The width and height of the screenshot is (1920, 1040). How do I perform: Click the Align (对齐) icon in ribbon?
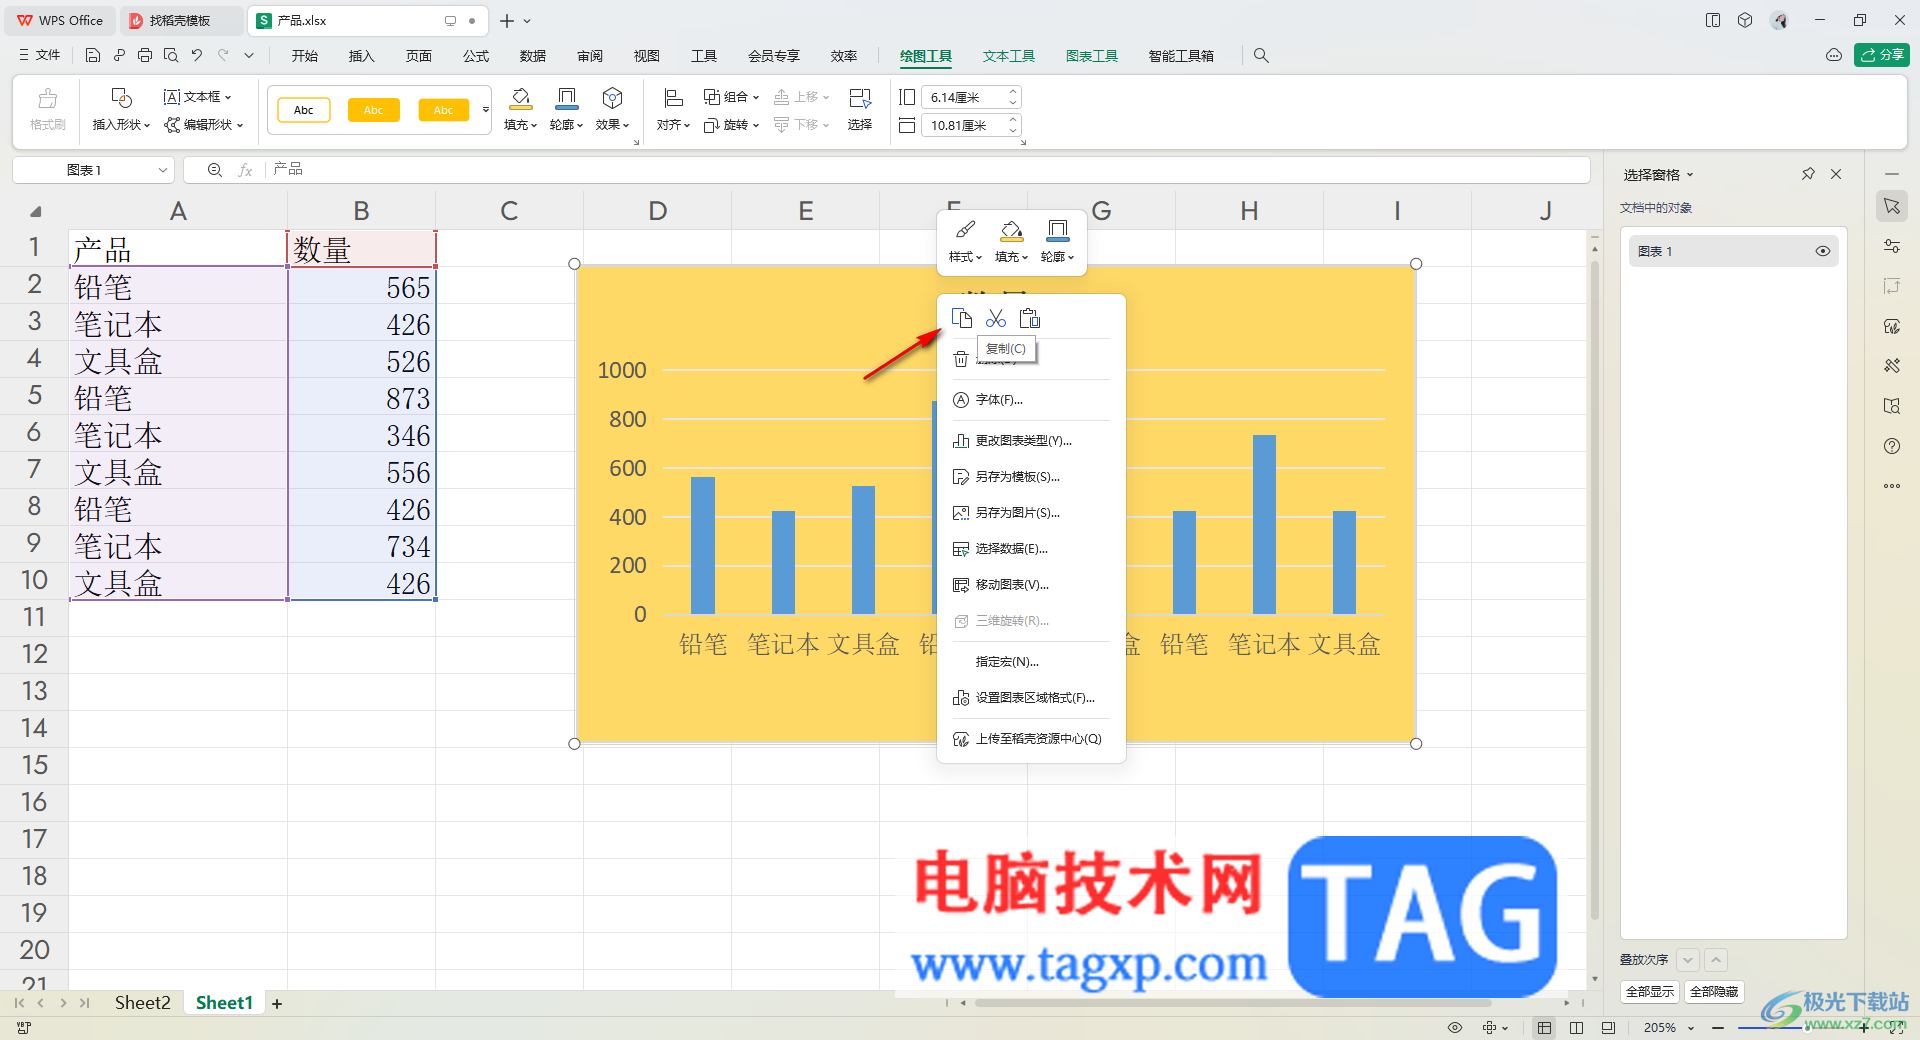pos(674,98)
